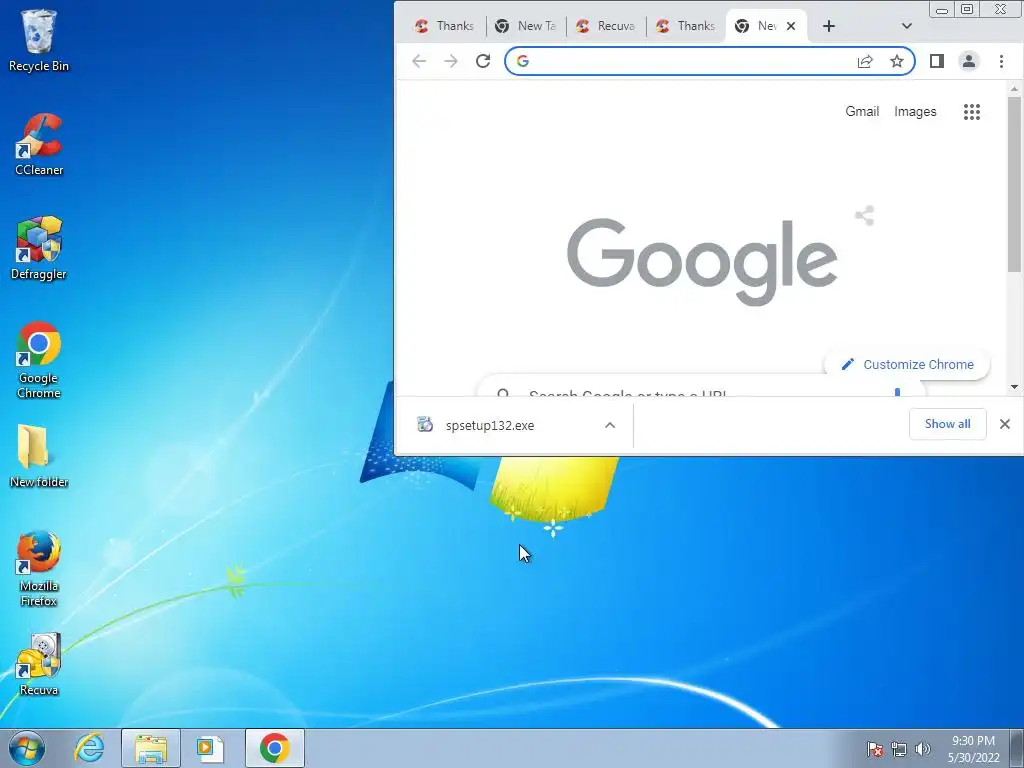
Task: Open the Defraggler desktop shortcut
Action: point(39,248)
